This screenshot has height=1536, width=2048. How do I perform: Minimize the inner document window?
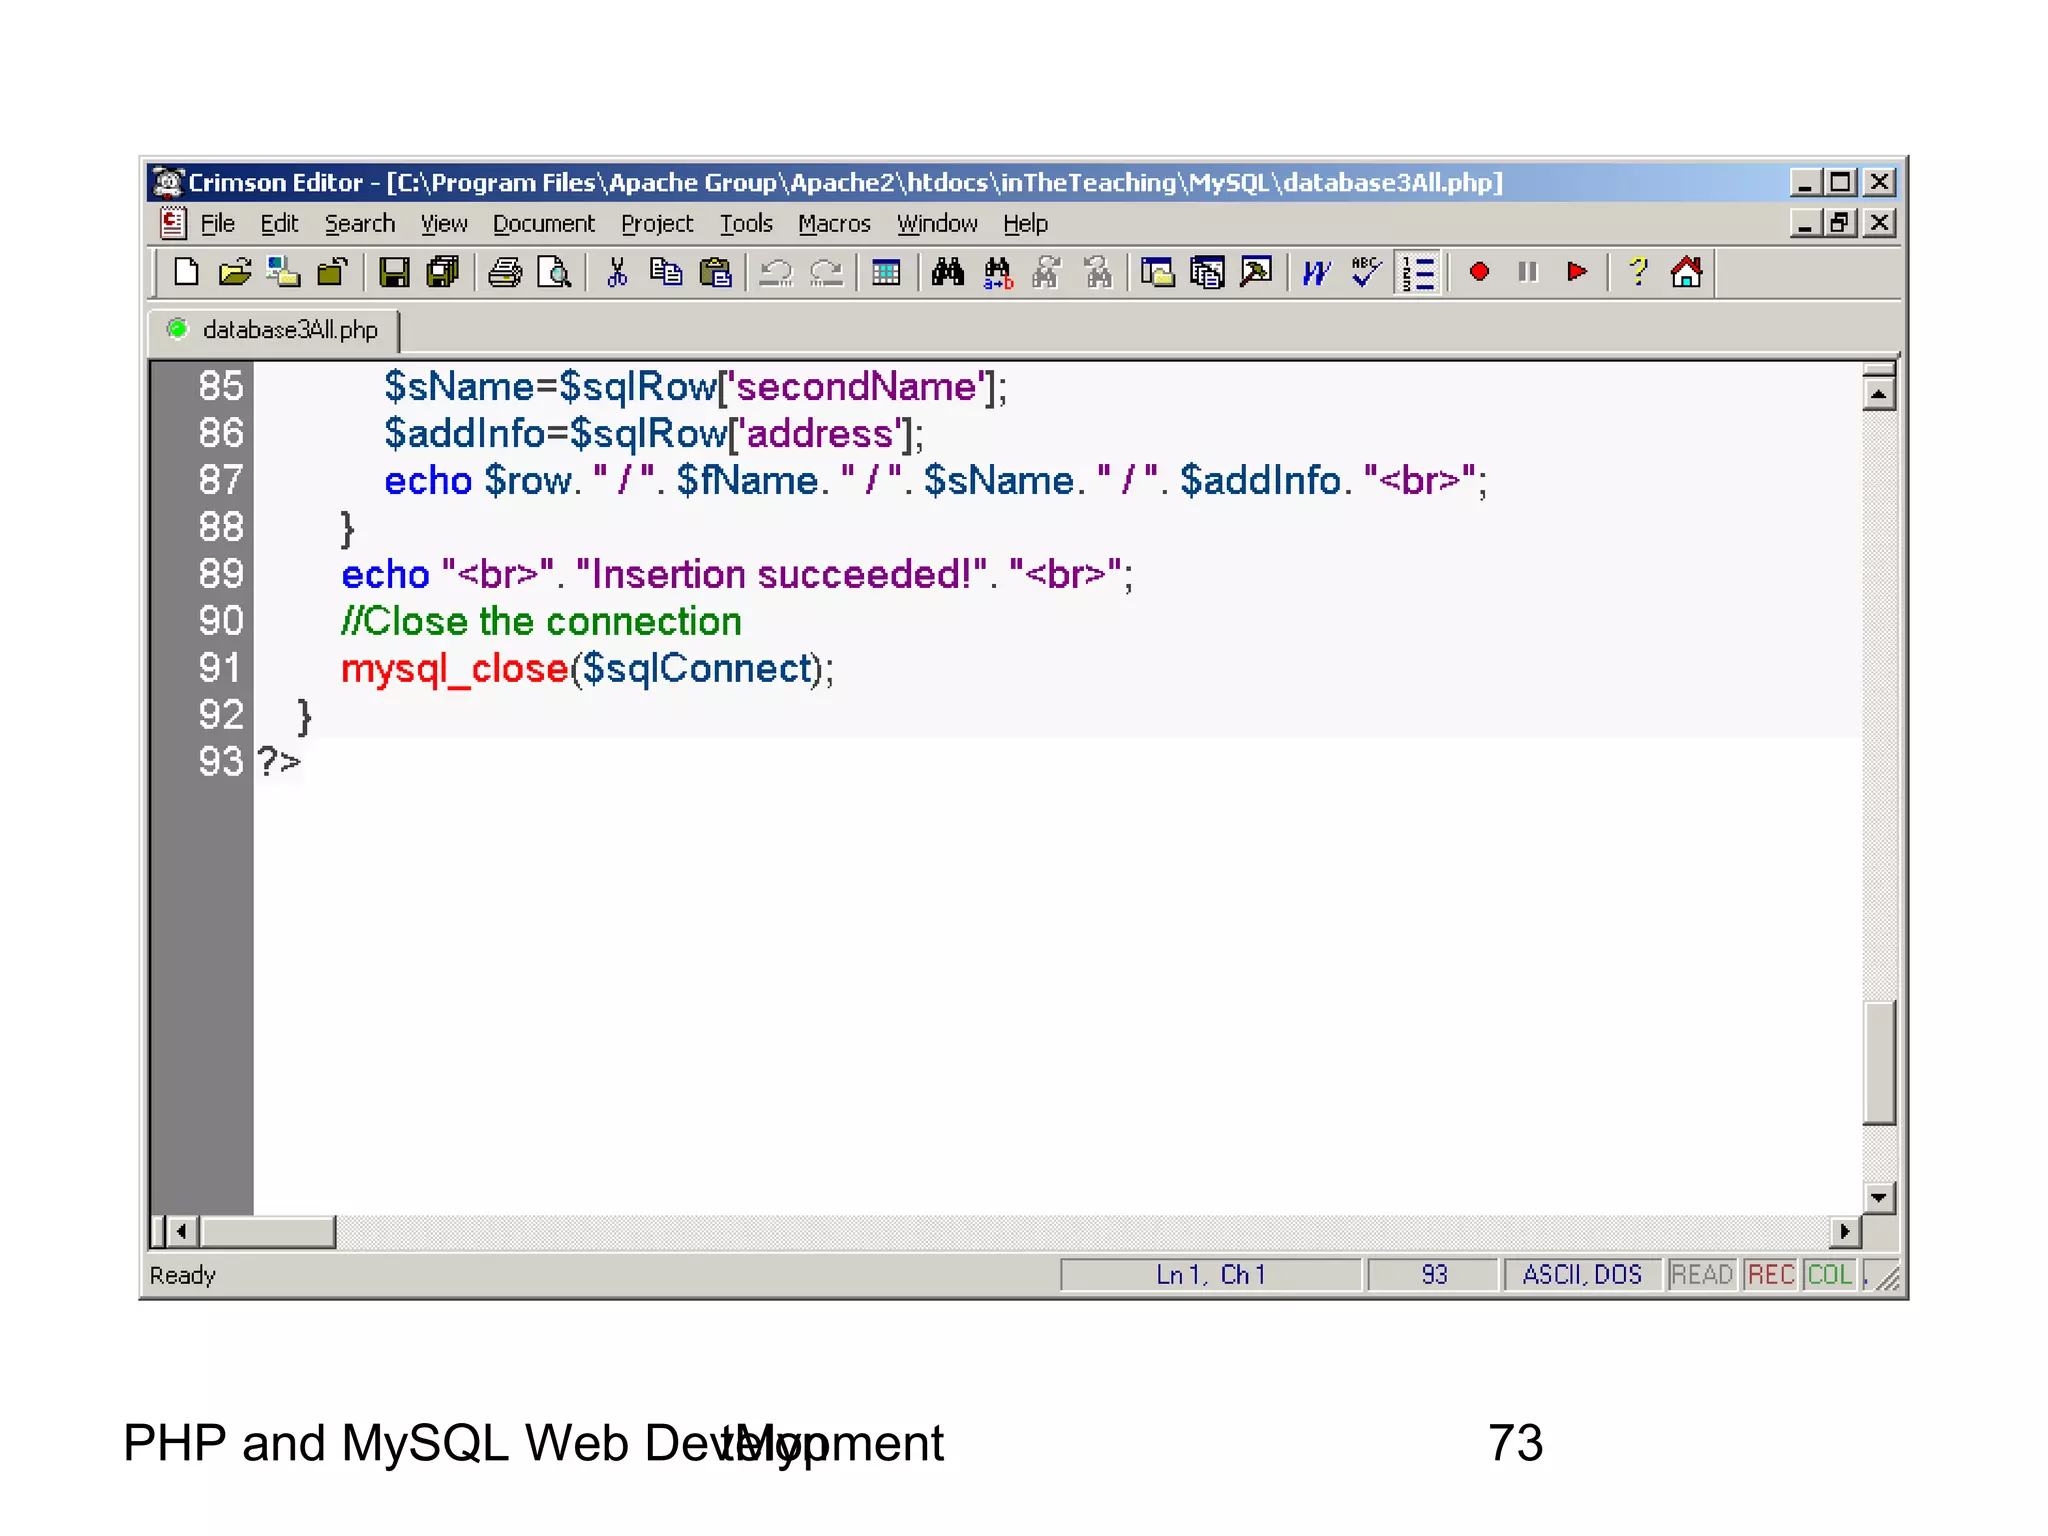(x=1804, y=223)
